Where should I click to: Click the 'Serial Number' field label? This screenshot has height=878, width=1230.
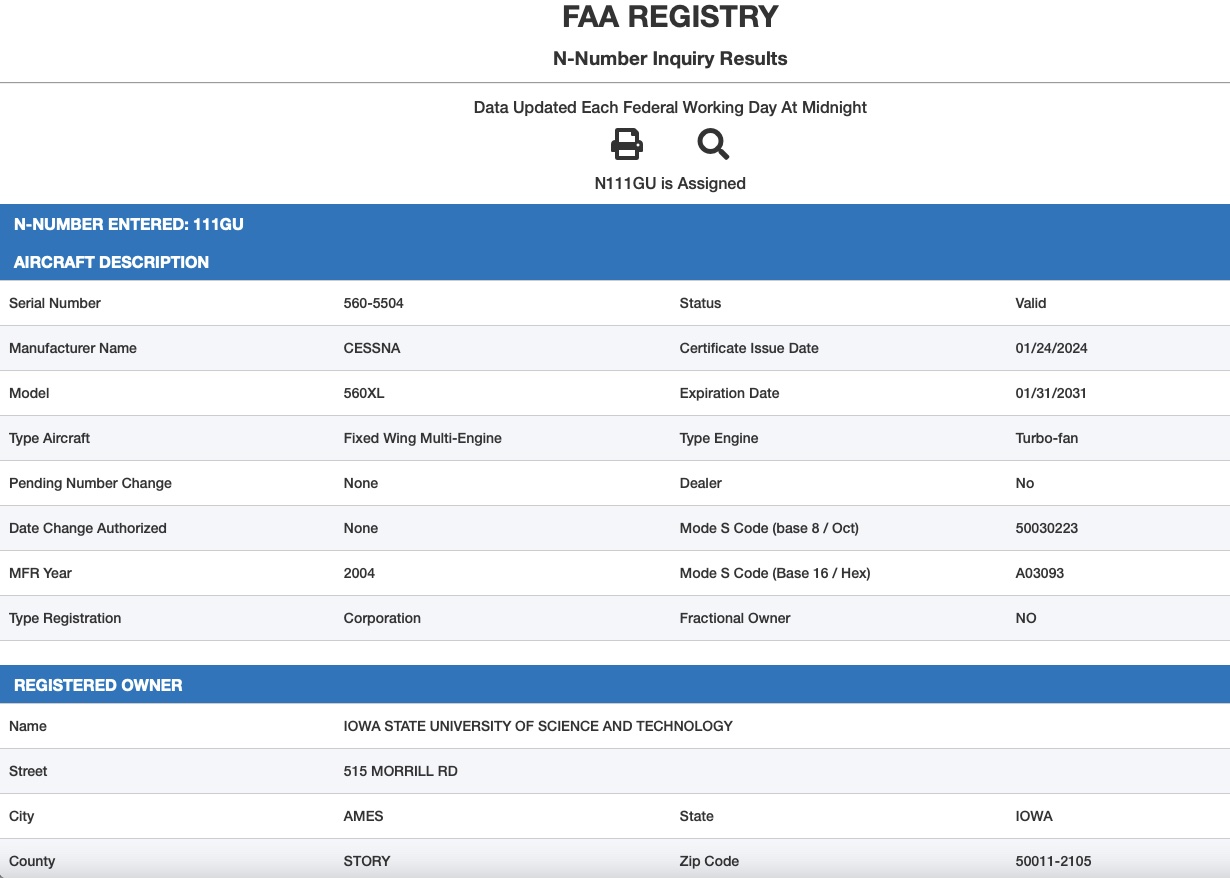pos(55,303)
